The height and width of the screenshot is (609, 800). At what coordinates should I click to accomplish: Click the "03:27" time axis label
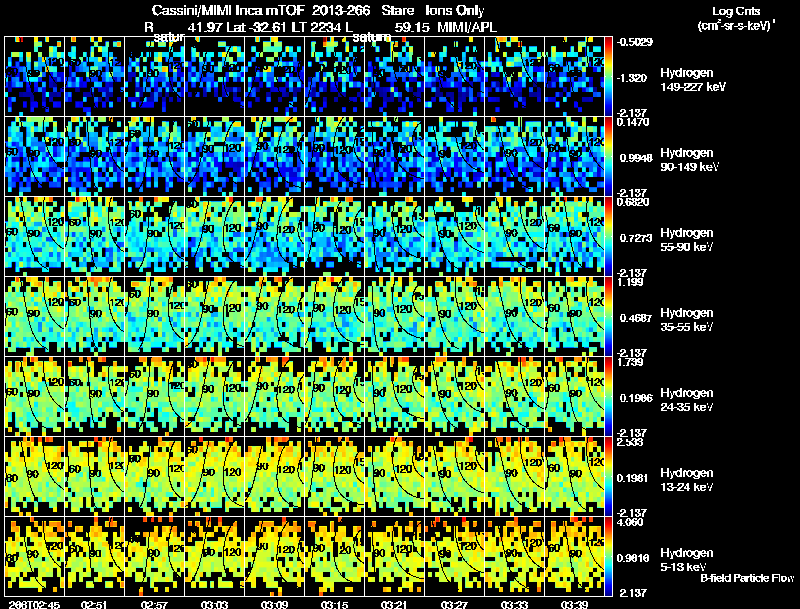click(x=454, y=605)
